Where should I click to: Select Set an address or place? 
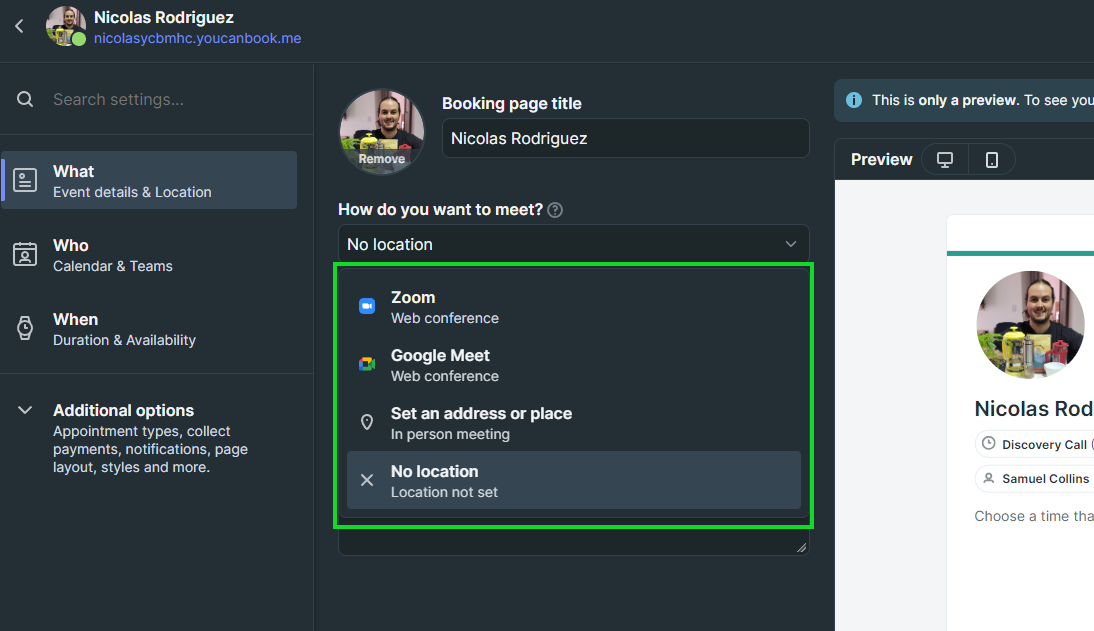[x=573, y=423]
